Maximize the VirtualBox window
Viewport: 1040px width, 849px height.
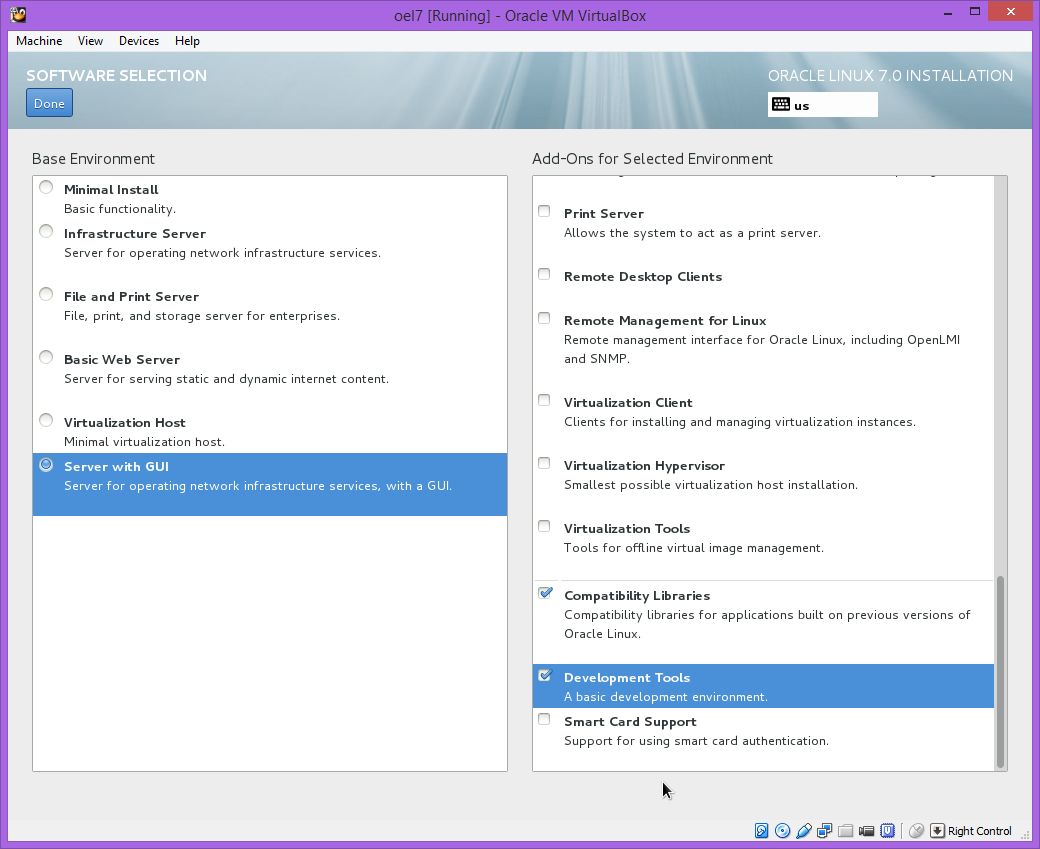tap(974, 12)
